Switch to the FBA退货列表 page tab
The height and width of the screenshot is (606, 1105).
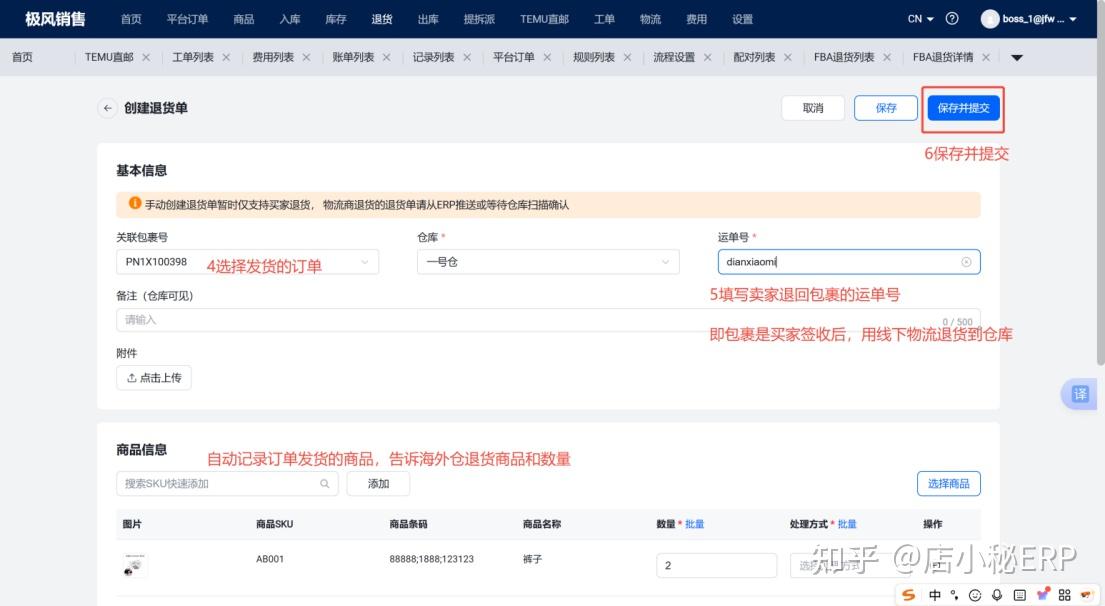(x=844, y=57)
